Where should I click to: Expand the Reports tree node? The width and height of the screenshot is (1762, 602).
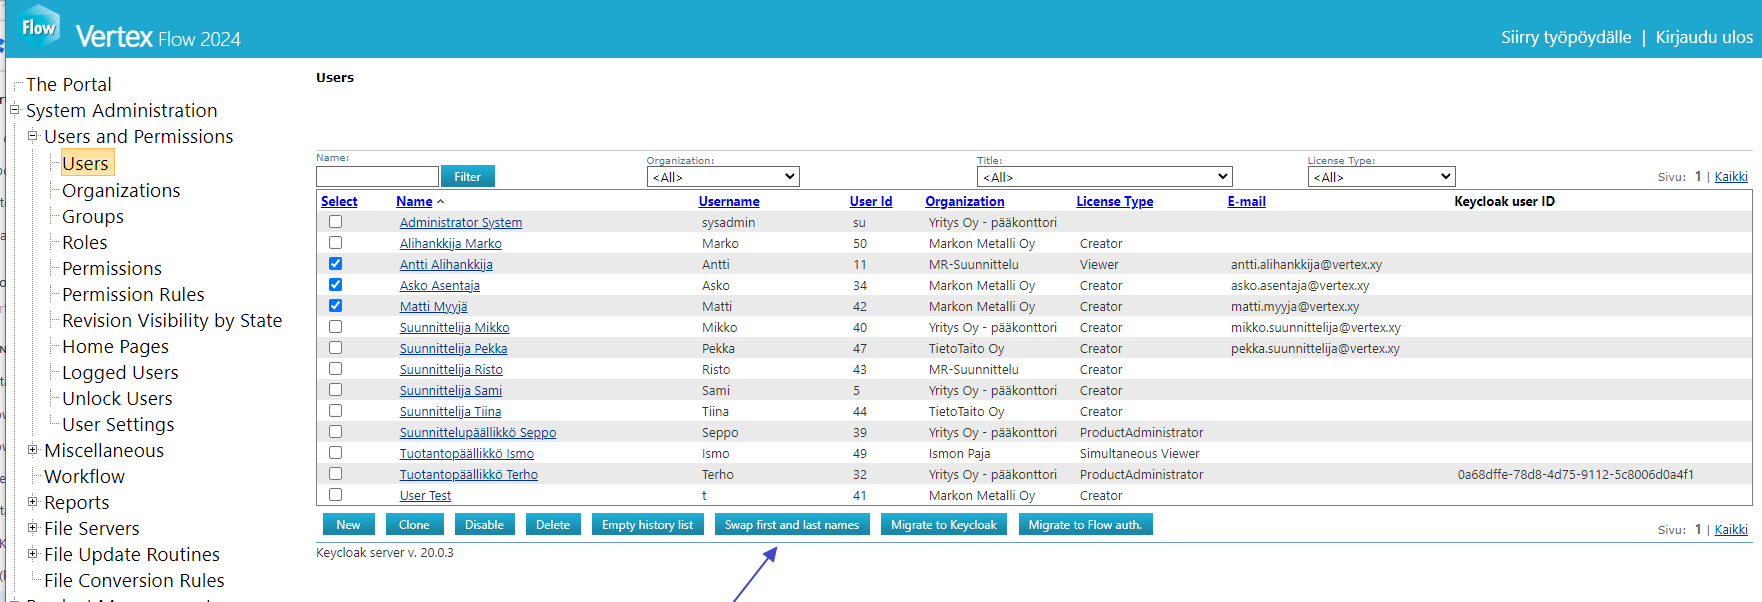click(x=33, y=502)
